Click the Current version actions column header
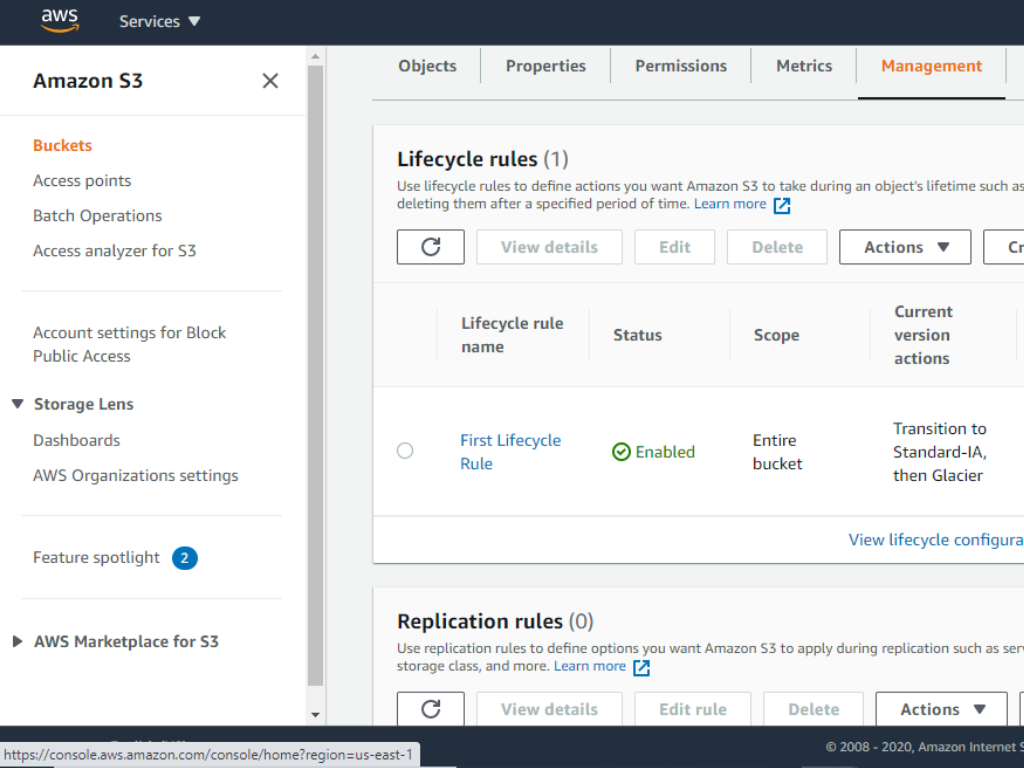The width and height of the screenshot is (1024, 768). click(923, 335)
